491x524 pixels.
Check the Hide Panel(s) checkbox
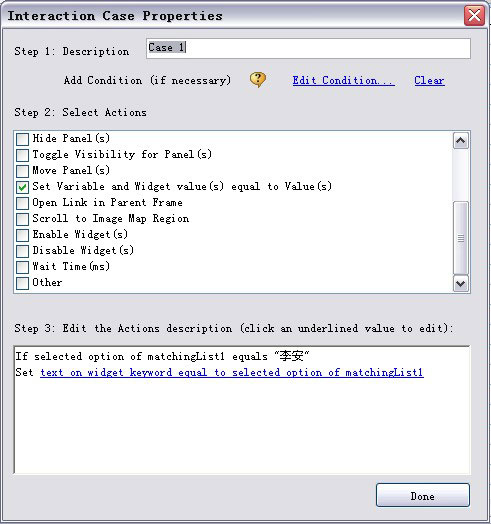point(22,139)
